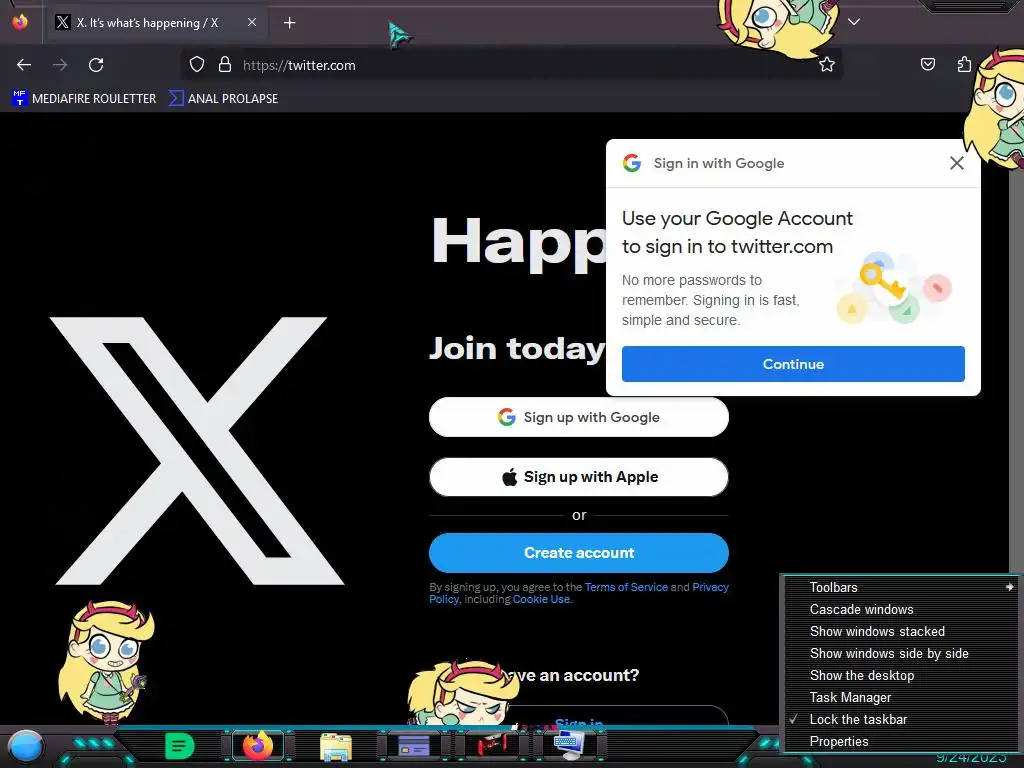Open Pocket save icon in toolbar
This screenshot has width=1024, height=768.
pyautogui.click(x=927, y=64)
